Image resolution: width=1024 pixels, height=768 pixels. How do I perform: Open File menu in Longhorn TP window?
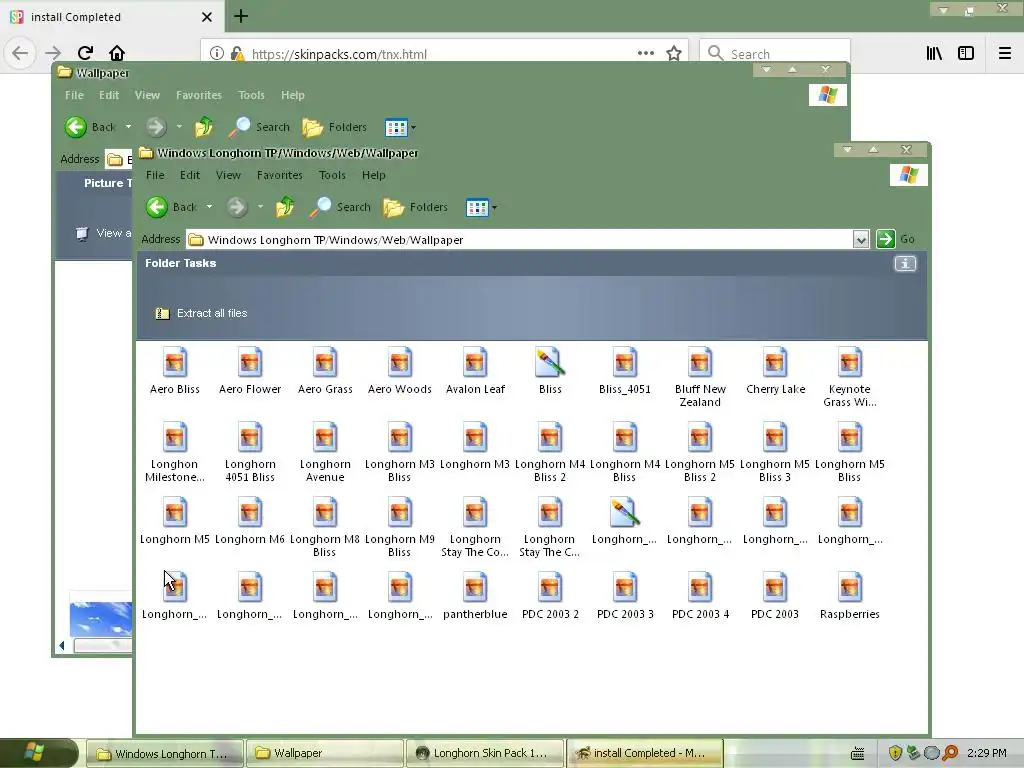(x=155, y=175)
